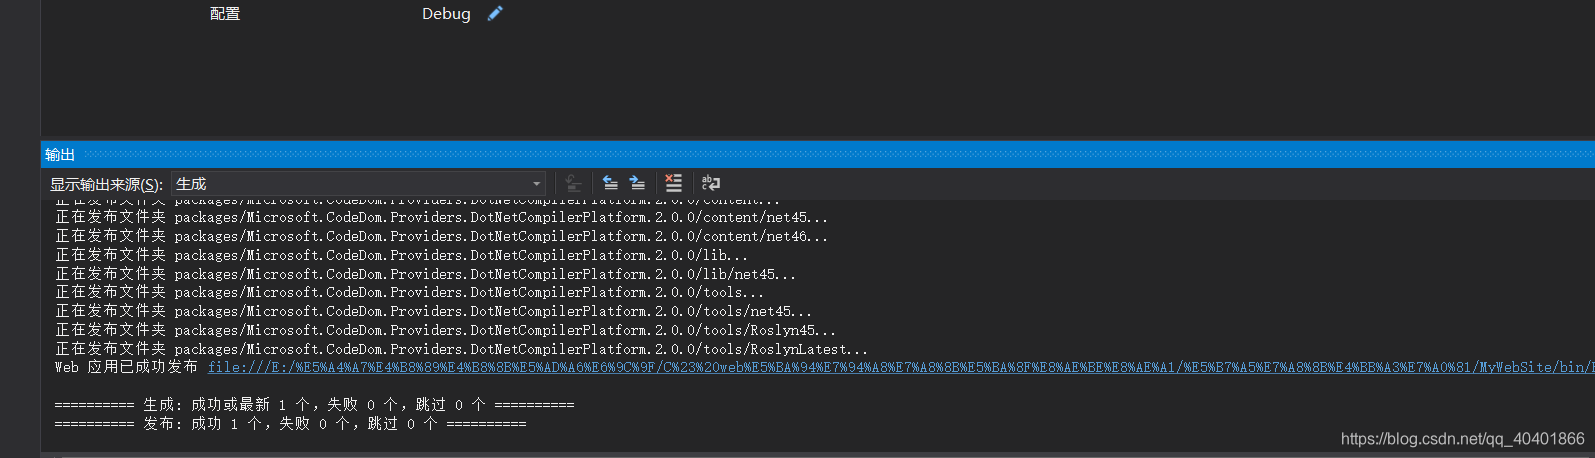
Task: Click the output line ending lib/net45...
Action: point(425,274)
